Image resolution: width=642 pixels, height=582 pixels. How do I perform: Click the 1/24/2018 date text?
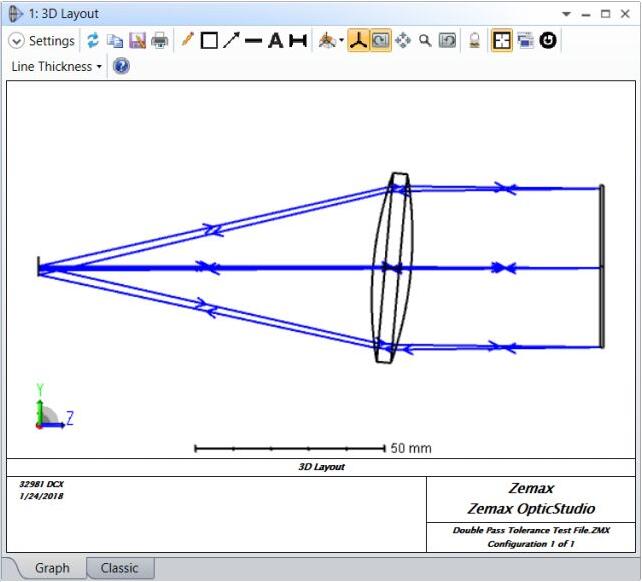coord(41,496)
